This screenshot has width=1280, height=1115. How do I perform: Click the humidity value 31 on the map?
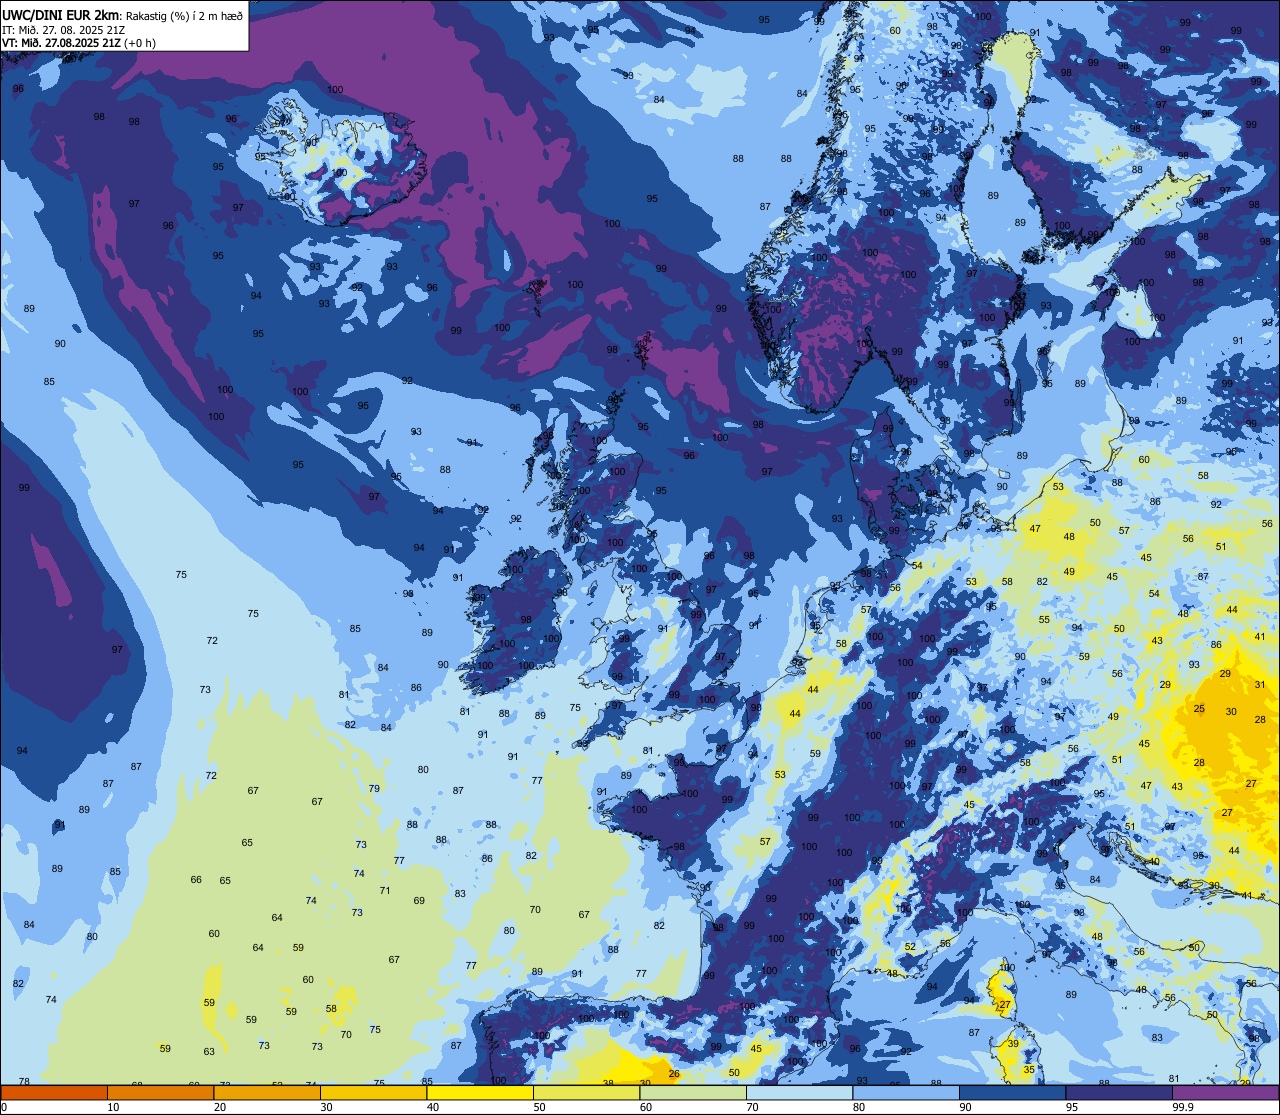click(1260, 685)
